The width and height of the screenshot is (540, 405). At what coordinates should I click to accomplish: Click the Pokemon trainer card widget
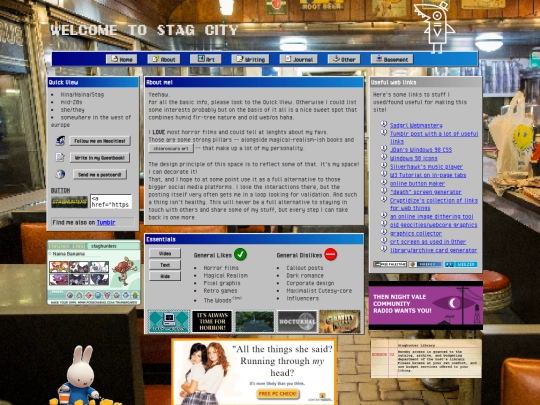[x=94, y=273]
